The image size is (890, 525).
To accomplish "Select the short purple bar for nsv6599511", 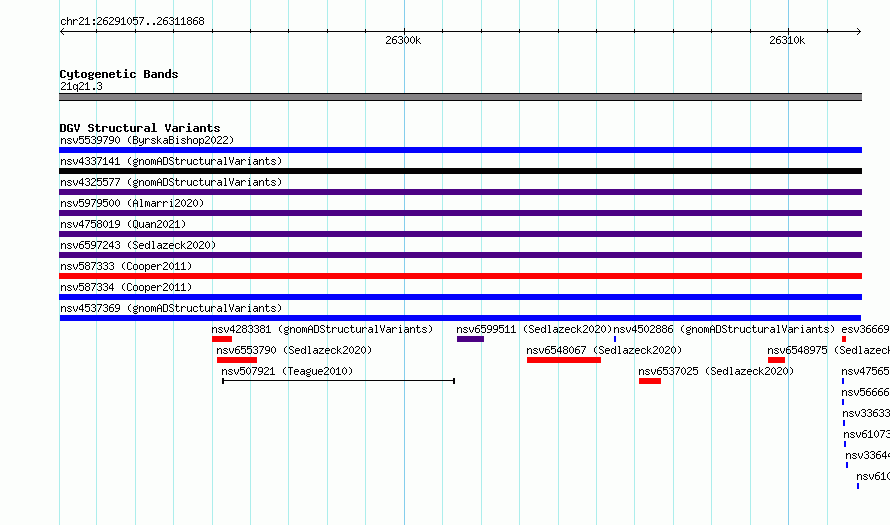I will [471, 339].
